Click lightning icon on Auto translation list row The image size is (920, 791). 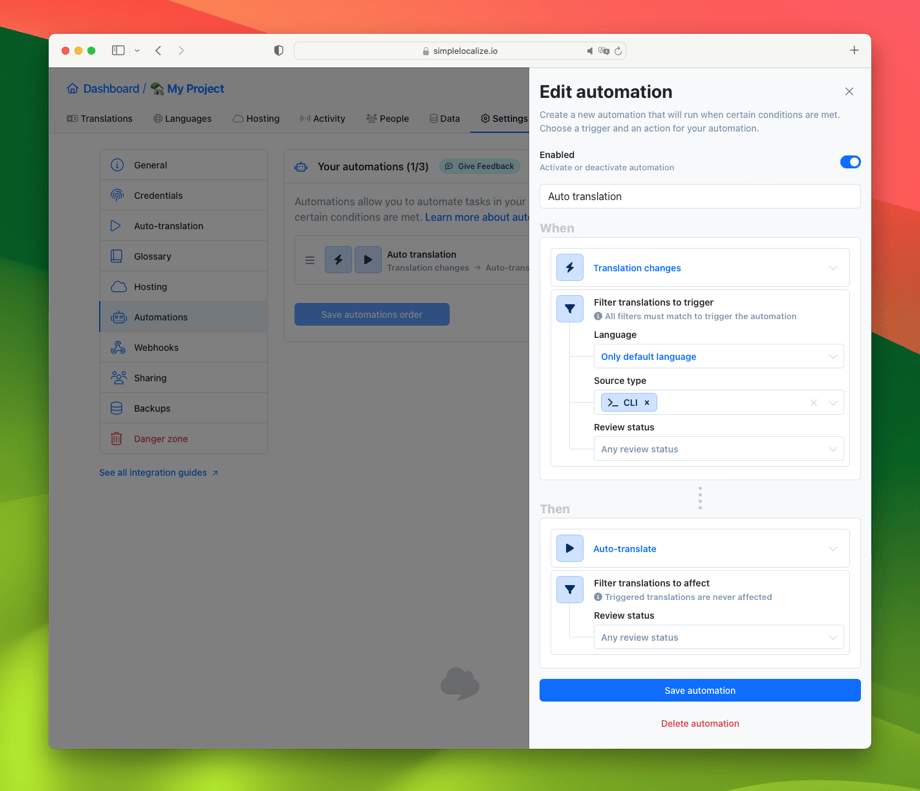coord(339,260)
